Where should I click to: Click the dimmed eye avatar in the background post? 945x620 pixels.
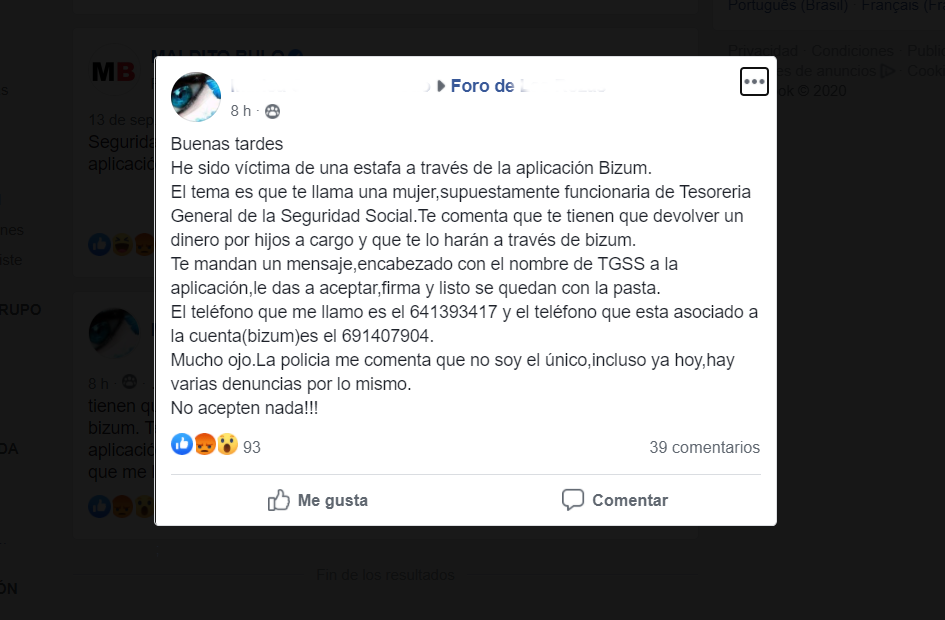tap(114, 333)
